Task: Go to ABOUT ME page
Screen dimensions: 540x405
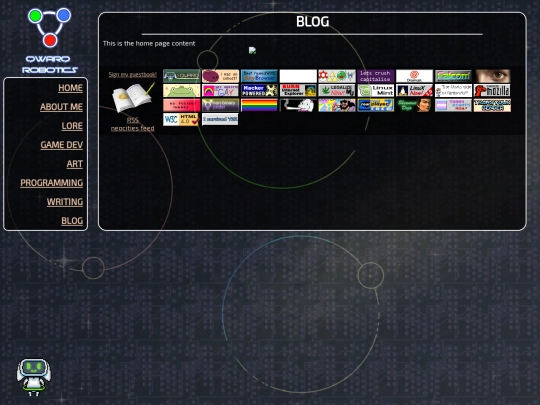Action: 61,107
